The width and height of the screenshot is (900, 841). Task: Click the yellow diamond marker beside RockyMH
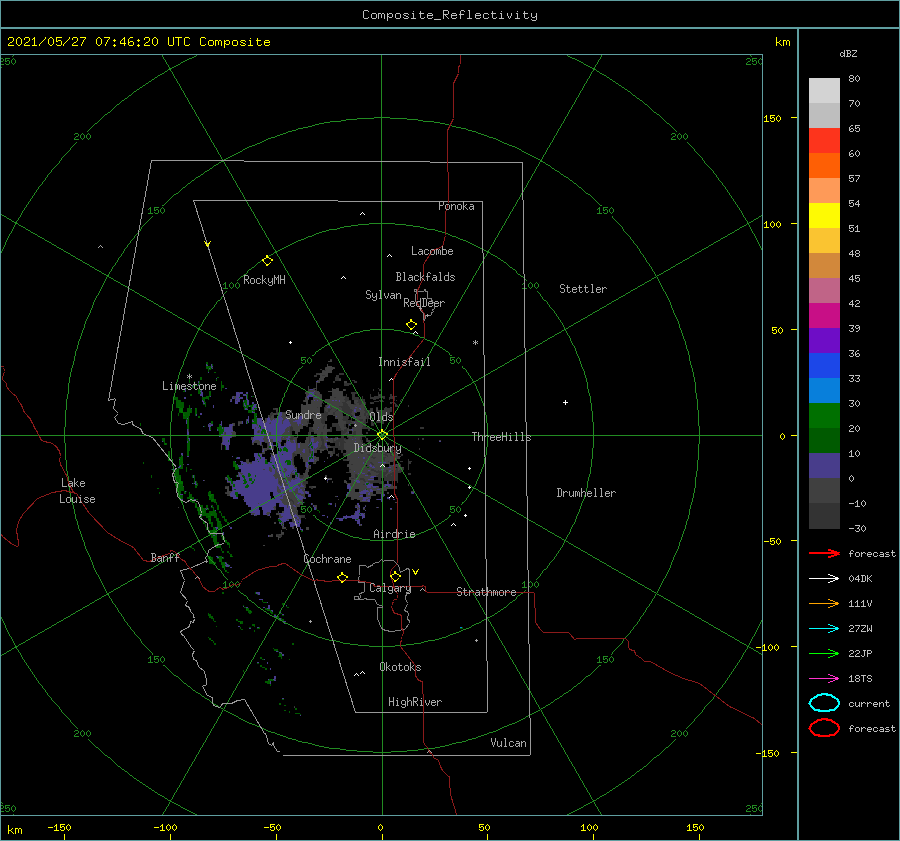(x=267, y=261)
